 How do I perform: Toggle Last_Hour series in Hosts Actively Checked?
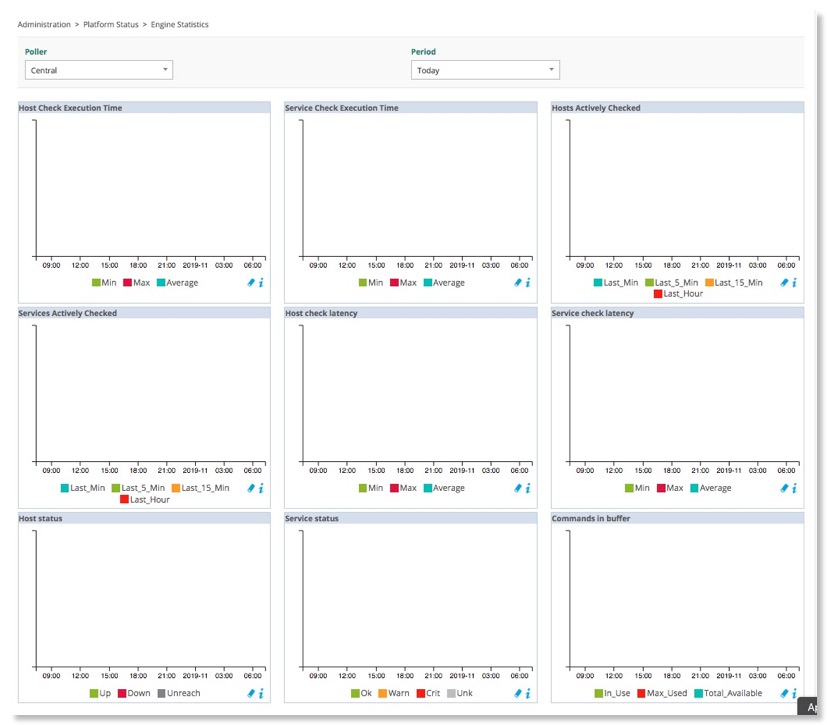pos(678,294)
